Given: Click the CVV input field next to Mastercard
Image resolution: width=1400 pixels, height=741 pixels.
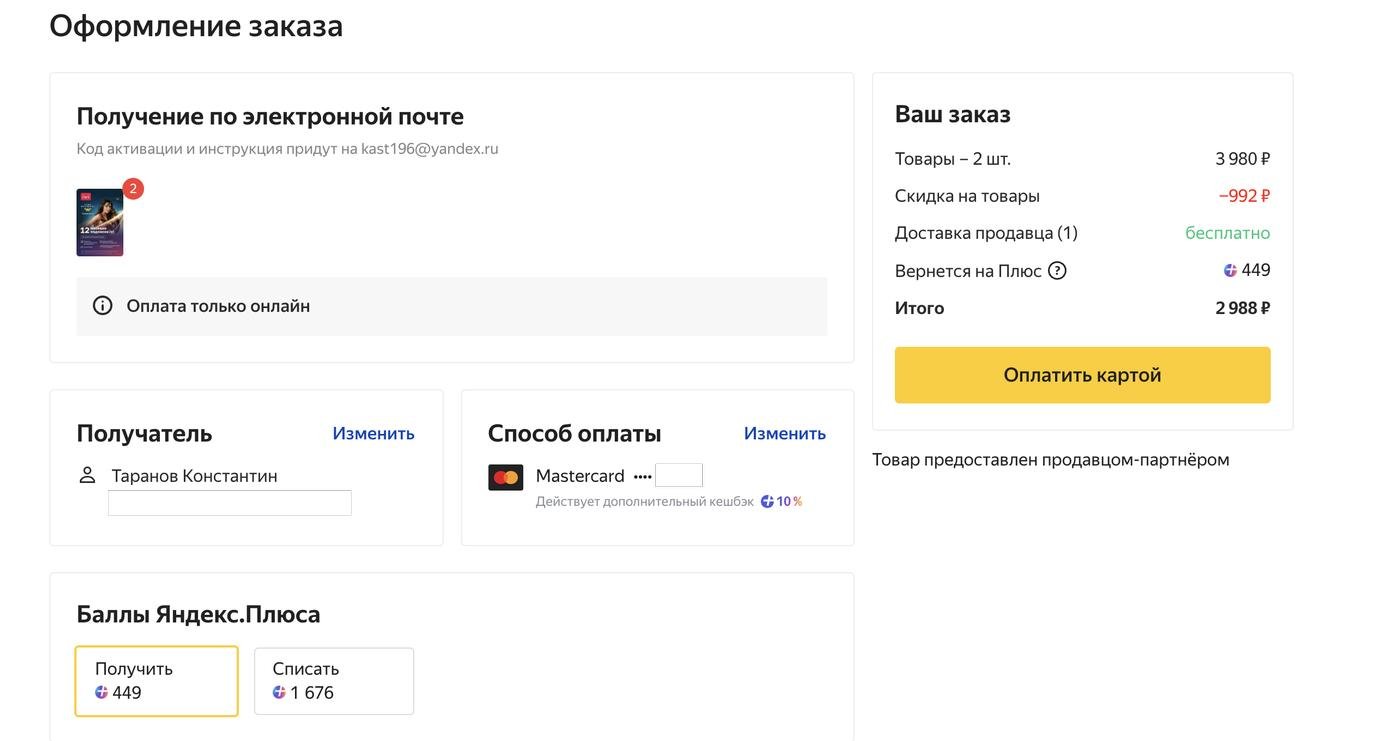Looking at the screenshot, I should point(679,475).
